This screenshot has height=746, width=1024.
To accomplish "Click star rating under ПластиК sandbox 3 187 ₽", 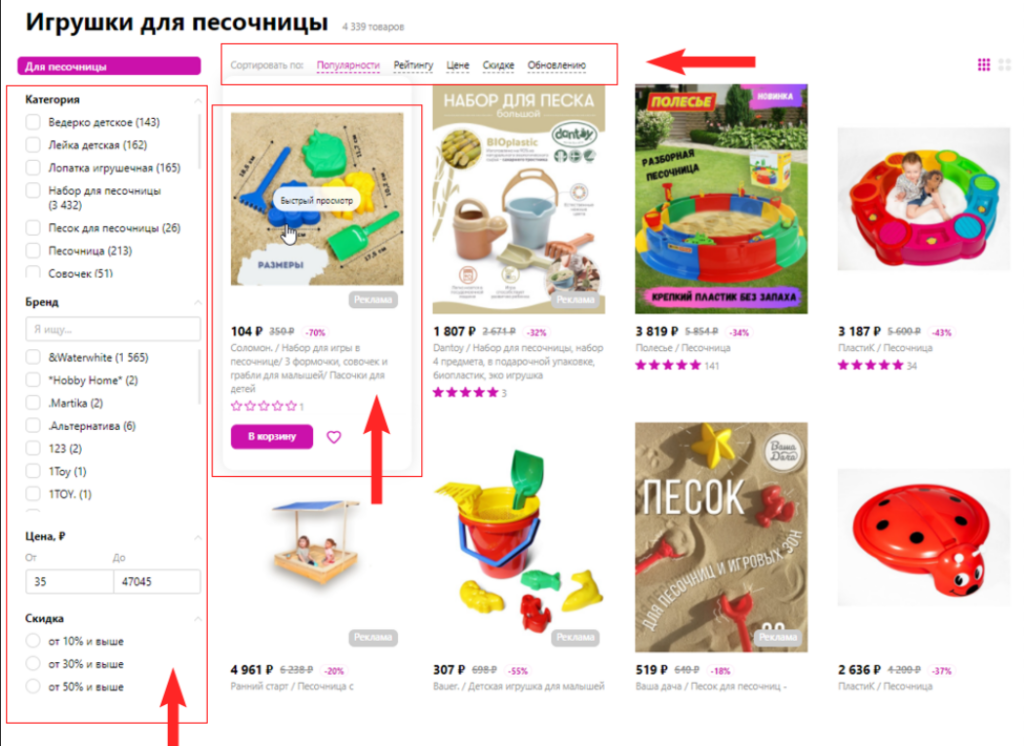I will click(870, 365).
